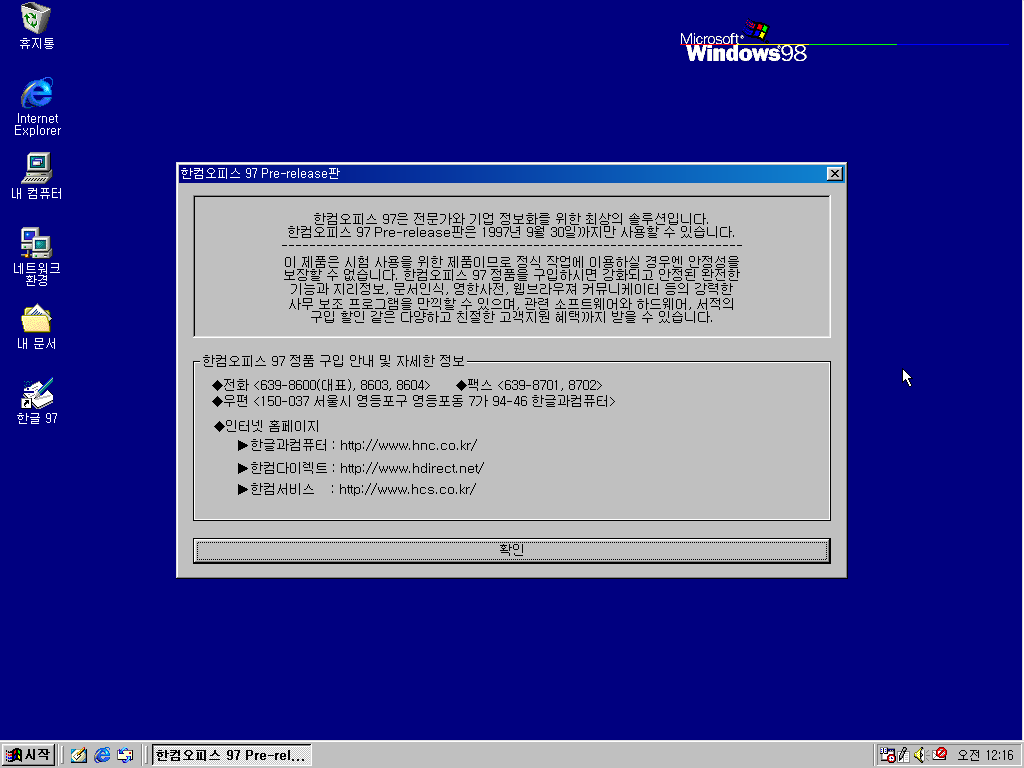Viewport: 1024px width, 768px height.
Task: Activate 한컴오피스 97 Pre-rel... taskbar button
Action: click(x=231, y=755)
